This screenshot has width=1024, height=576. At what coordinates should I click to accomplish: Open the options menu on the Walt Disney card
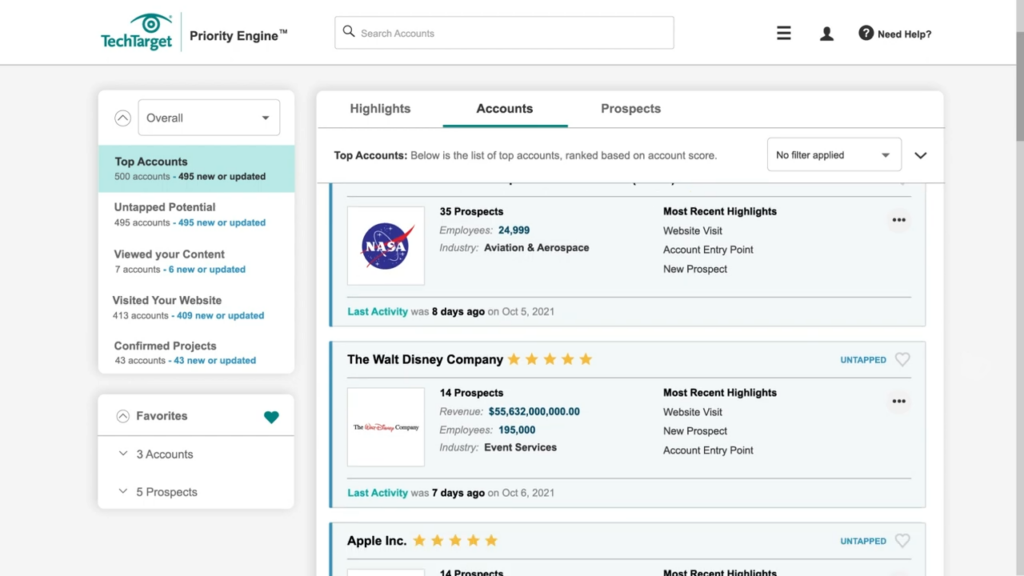899,401
